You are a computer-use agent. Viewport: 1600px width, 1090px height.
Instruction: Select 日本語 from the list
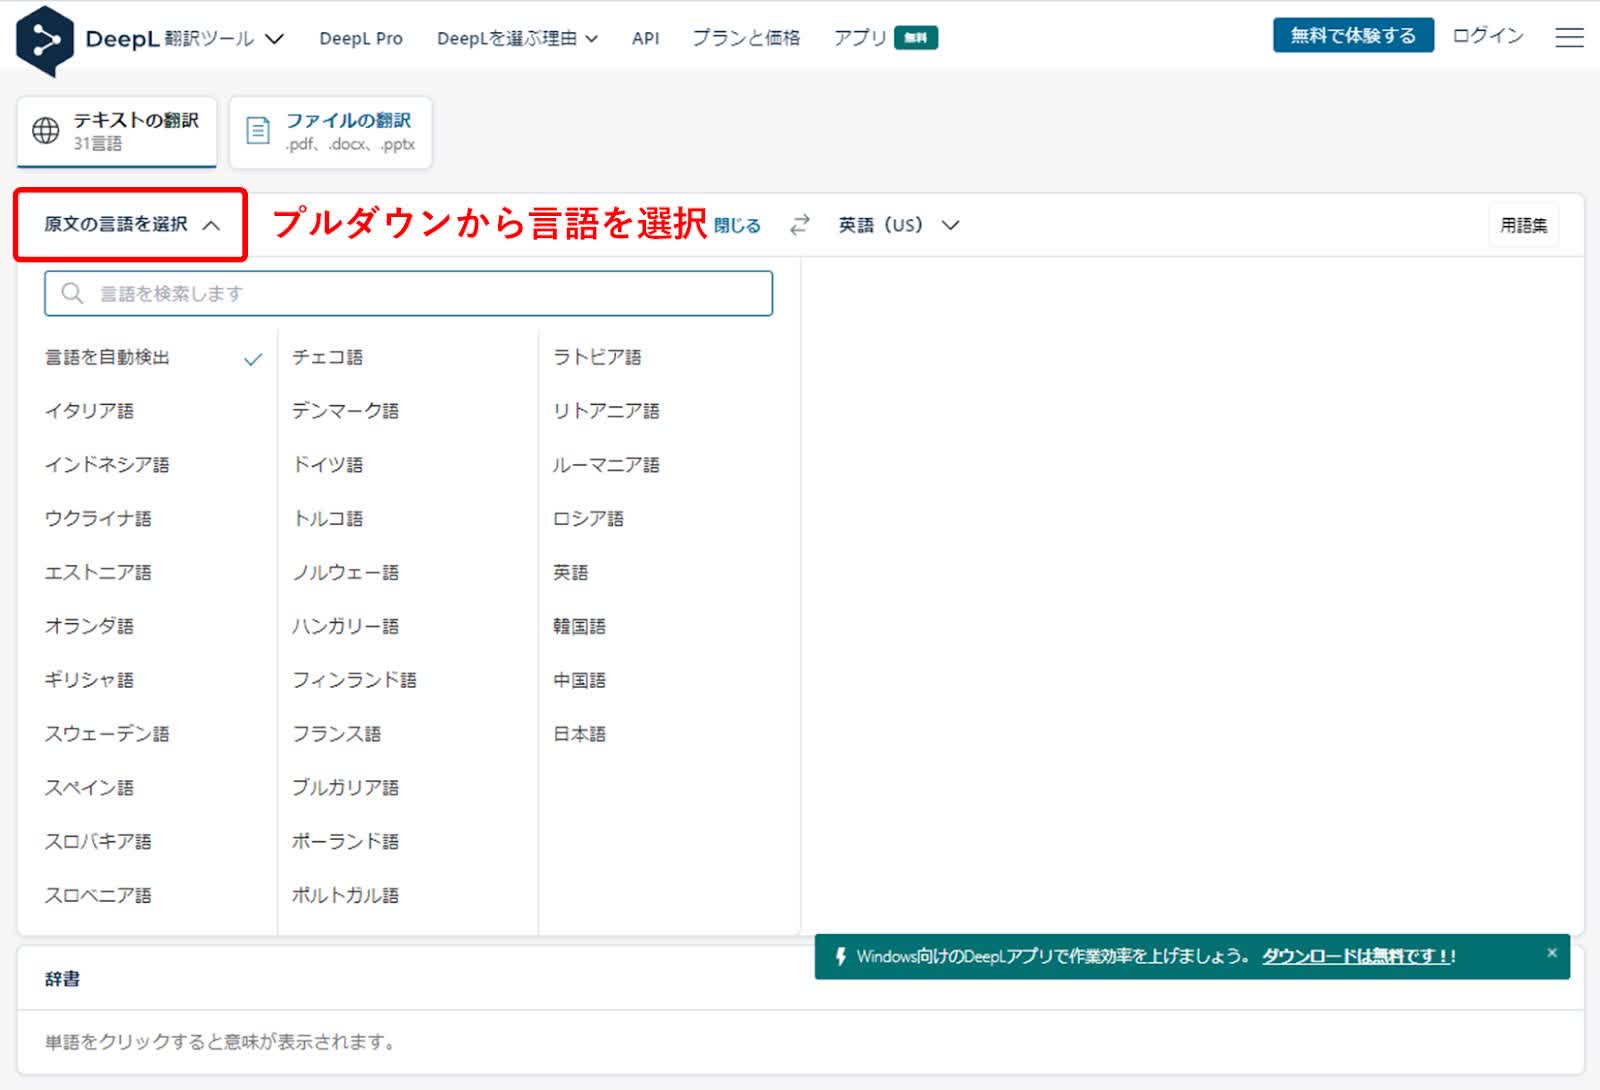point(579,734)
